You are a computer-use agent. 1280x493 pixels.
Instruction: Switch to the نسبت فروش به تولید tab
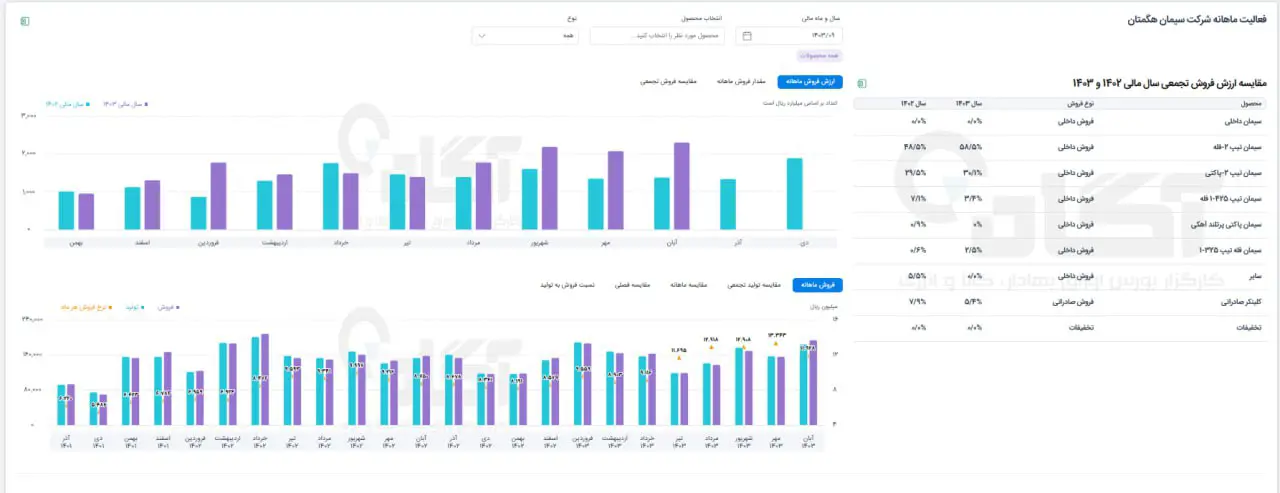pyautogui.click(x=567, y=285)
